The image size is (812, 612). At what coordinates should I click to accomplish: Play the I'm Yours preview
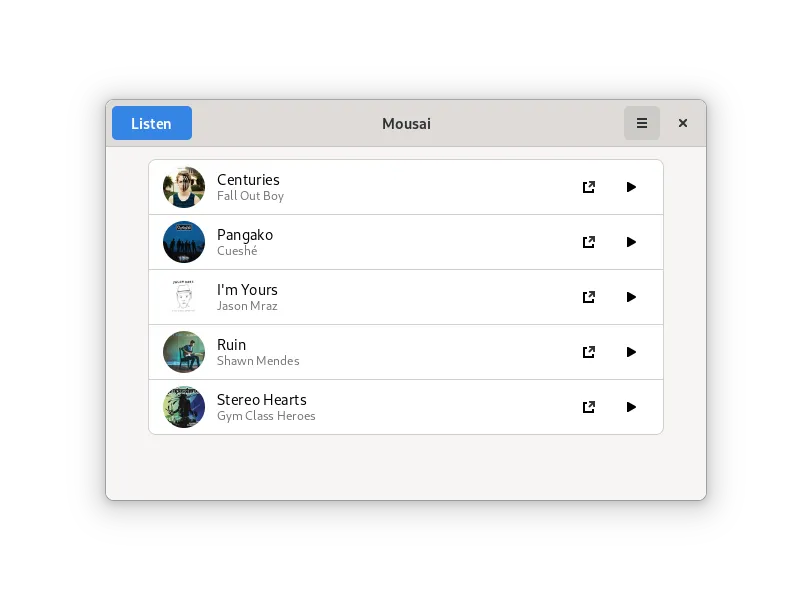tap(631, 297)
